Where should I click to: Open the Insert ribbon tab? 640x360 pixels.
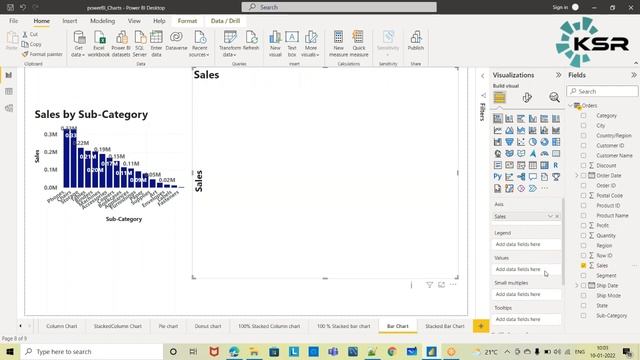(70, 21)
